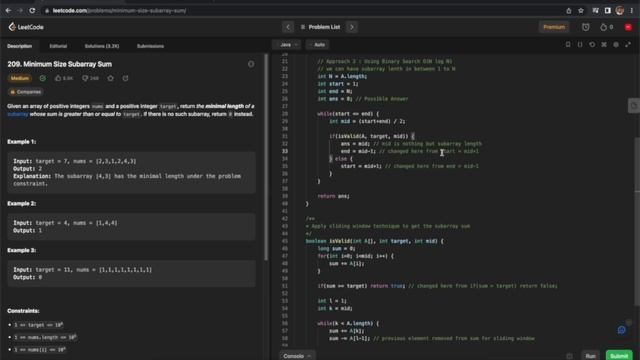Like the problem thumbs up
Viewport: 640px width, 360px height.
point(64,78)
